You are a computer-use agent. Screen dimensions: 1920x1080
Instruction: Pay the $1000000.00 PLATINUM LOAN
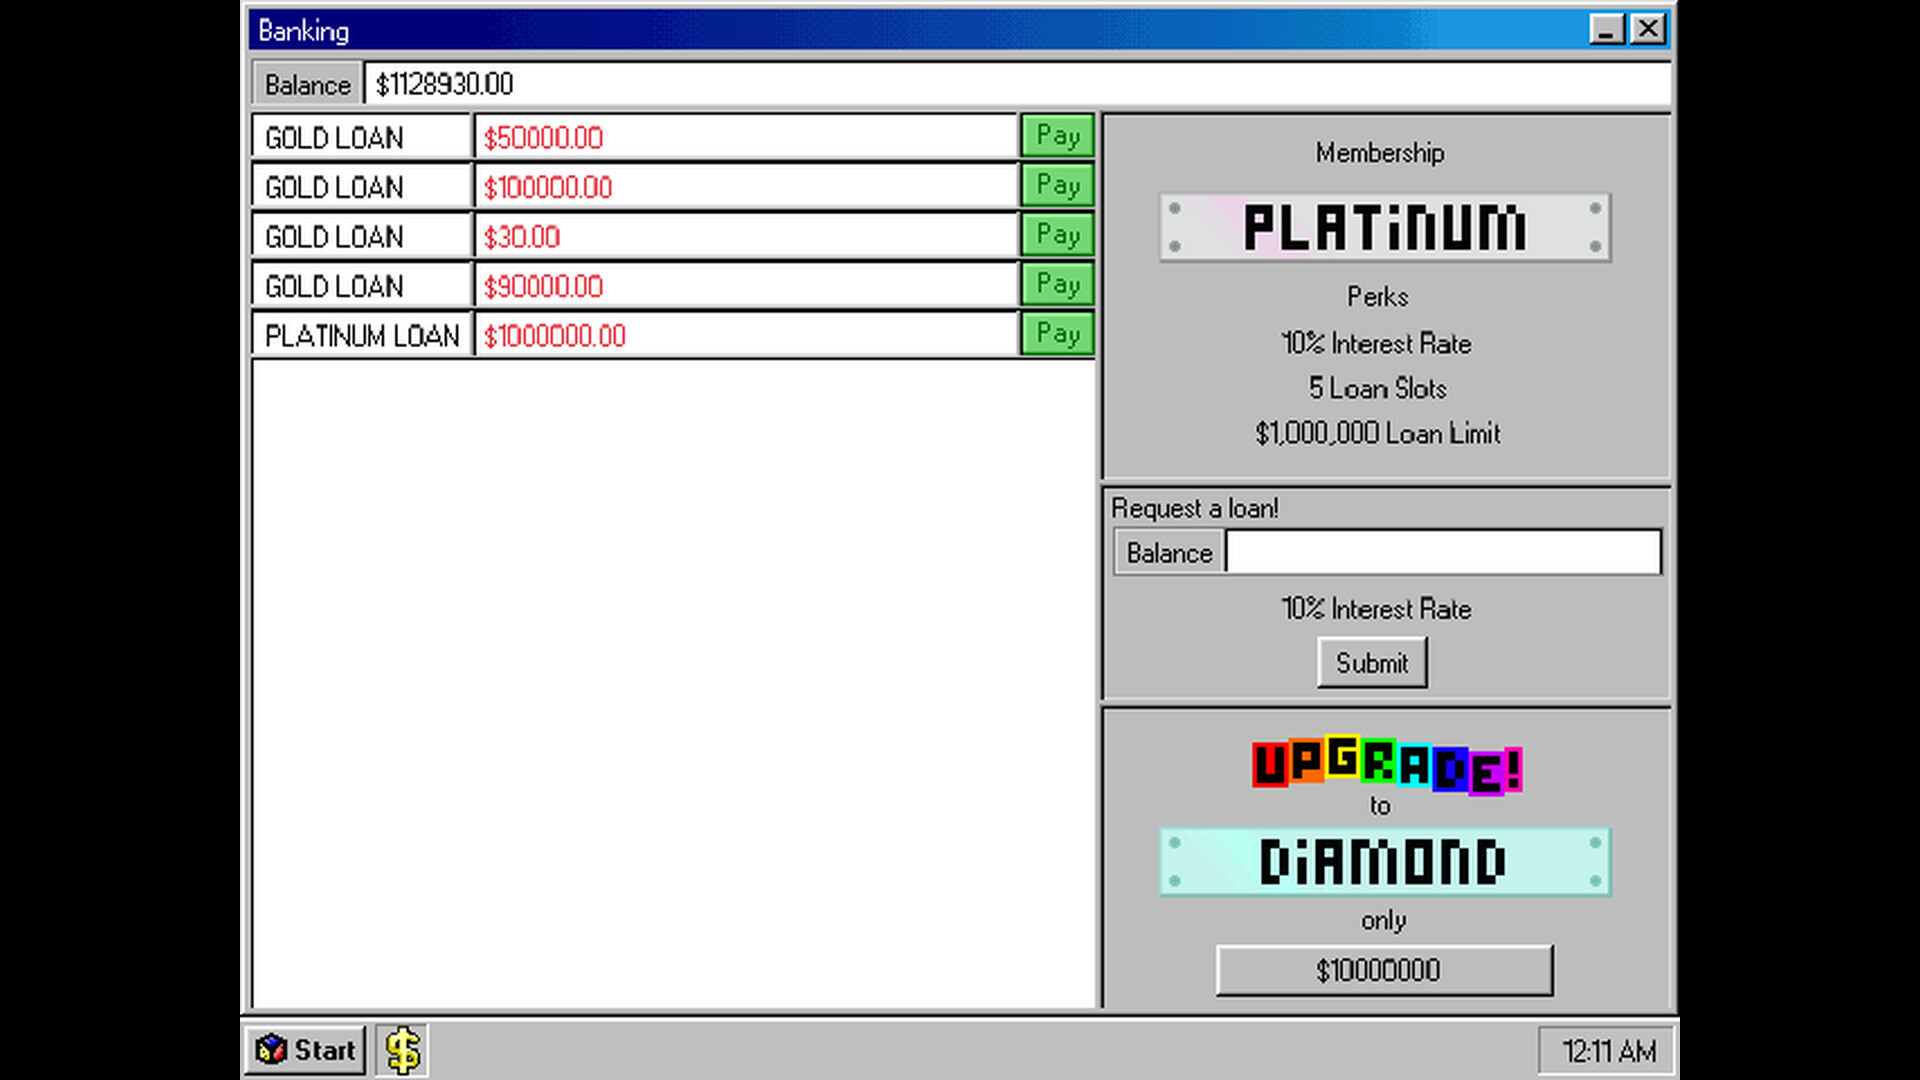pos(1057,334)
